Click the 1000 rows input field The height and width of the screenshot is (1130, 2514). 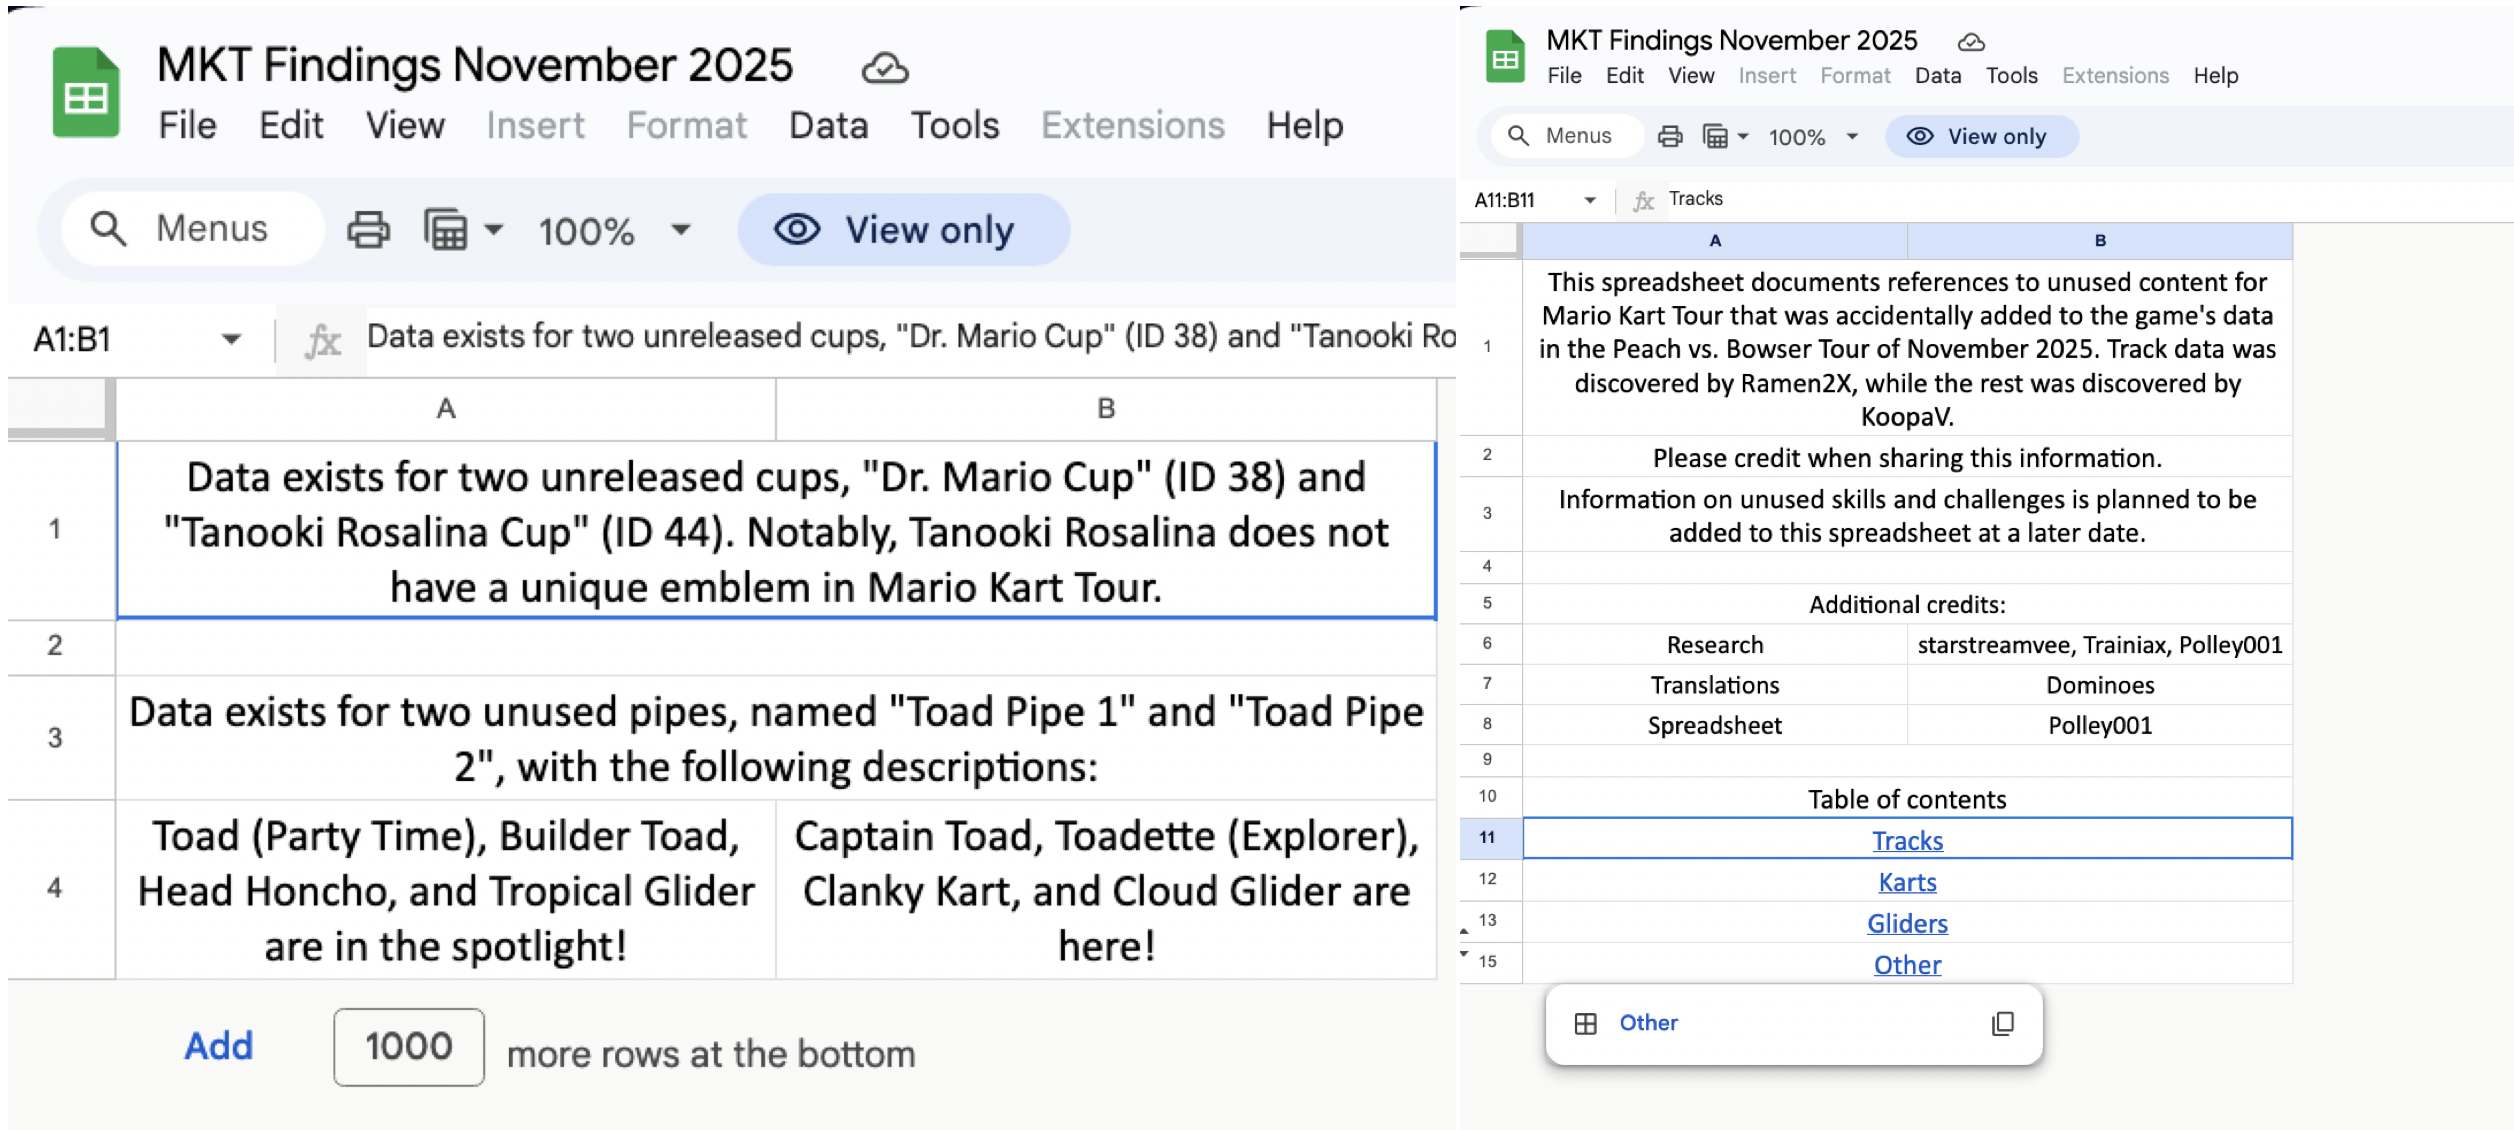click(x=409, y=1046)
